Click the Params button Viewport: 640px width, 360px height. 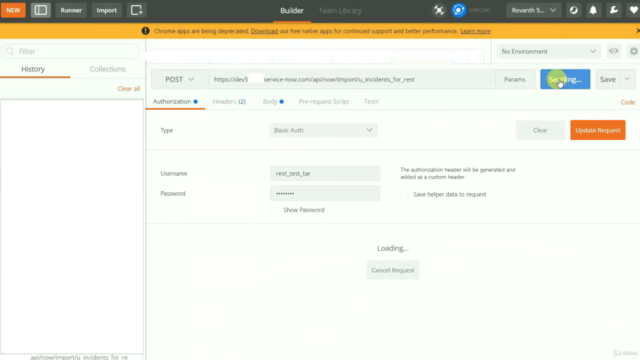pyautogui.click(x=514, y=79)
